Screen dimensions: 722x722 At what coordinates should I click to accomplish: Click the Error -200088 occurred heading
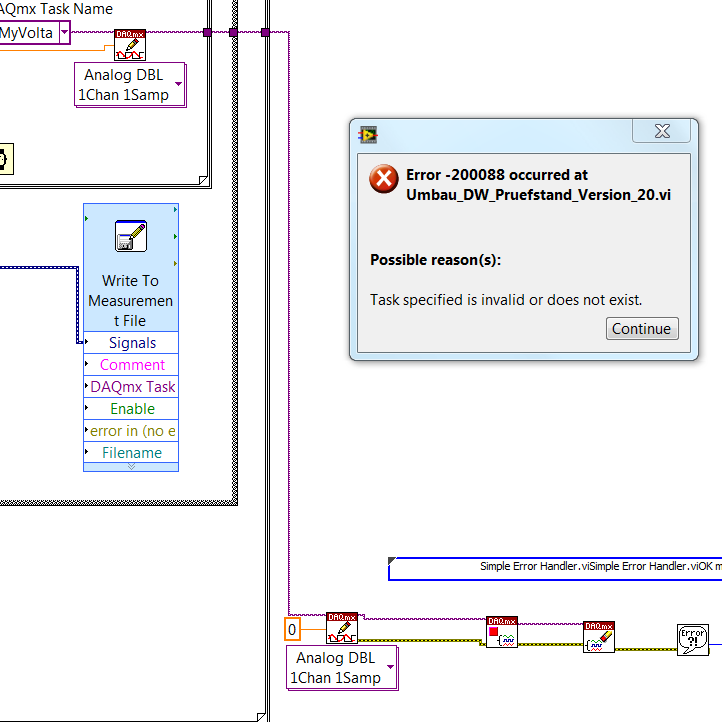click(538, 185)
